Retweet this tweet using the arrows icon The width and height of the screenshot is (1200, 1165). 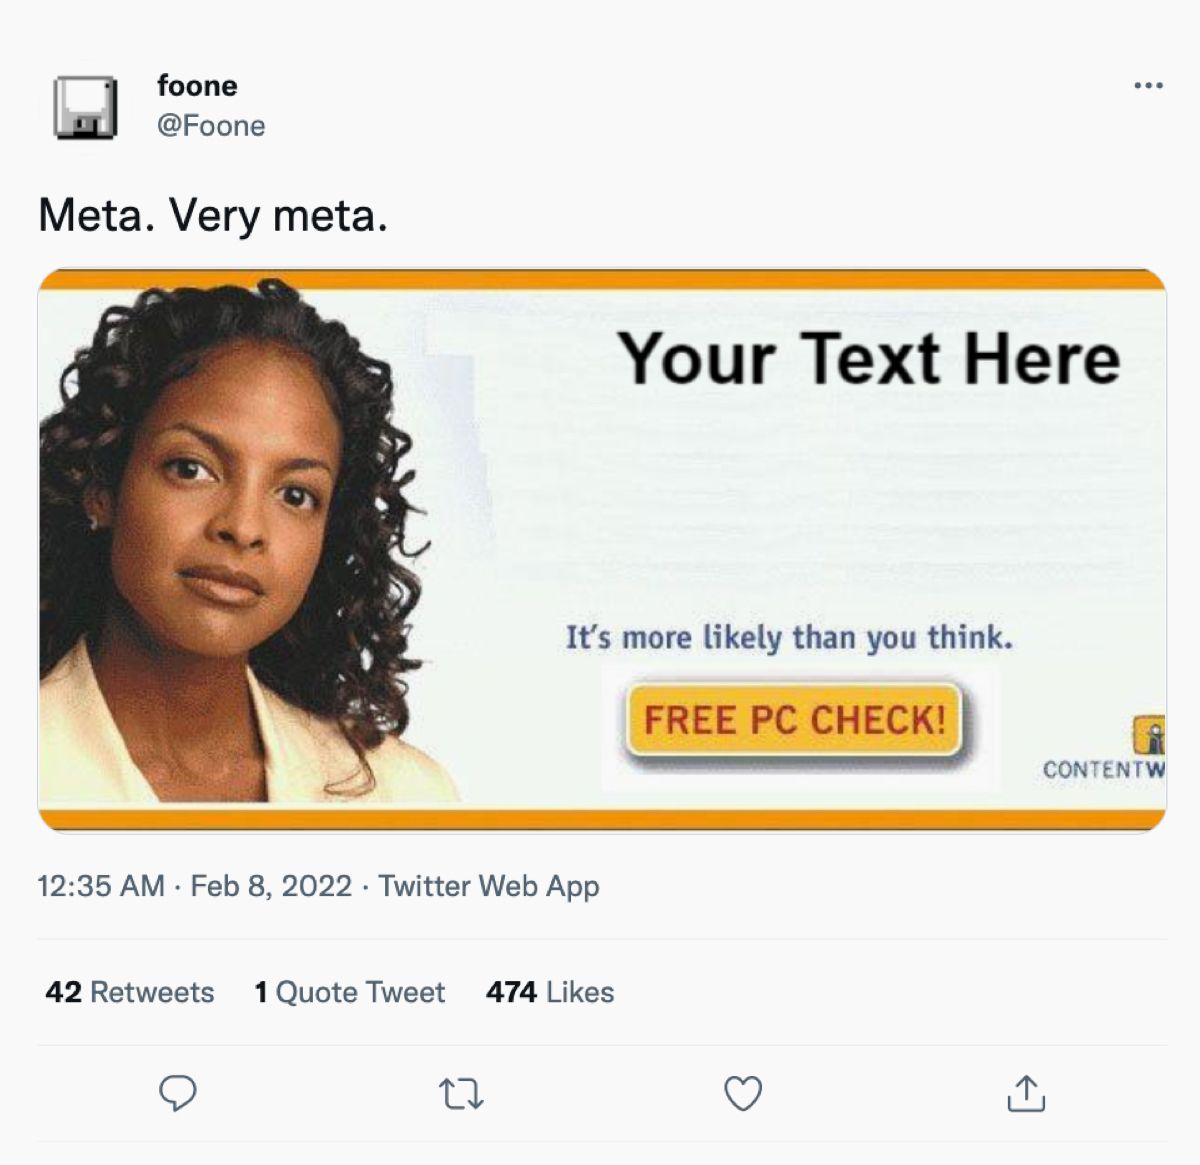(461, 1095)
